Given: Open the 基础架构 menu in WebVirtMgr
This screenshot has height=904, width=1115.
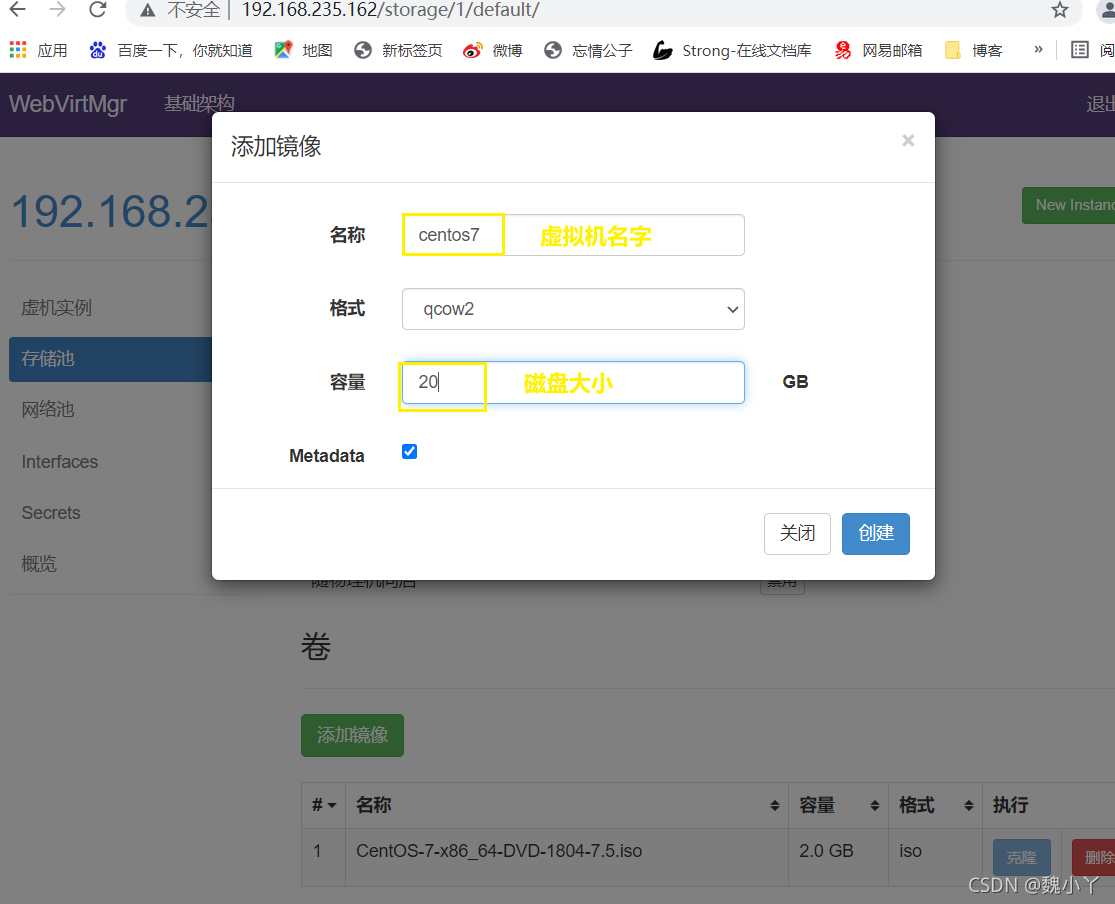Looking at the screenshot, I should pyautogui.click(x=198, y=104).
